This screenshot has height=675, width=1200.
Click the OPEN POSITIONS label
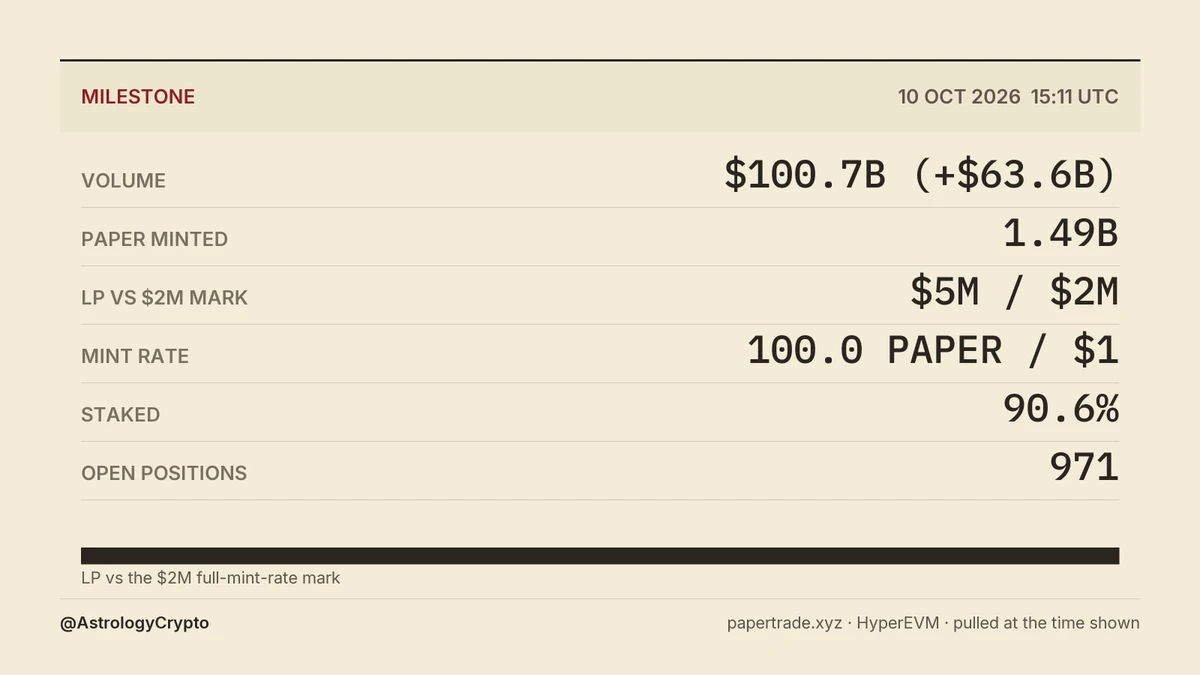164,473
